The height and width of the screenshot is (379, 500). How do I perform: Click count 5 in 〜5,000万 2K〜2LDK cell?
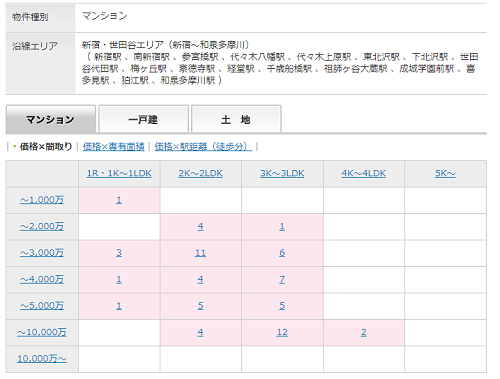[x=200, y=306]
